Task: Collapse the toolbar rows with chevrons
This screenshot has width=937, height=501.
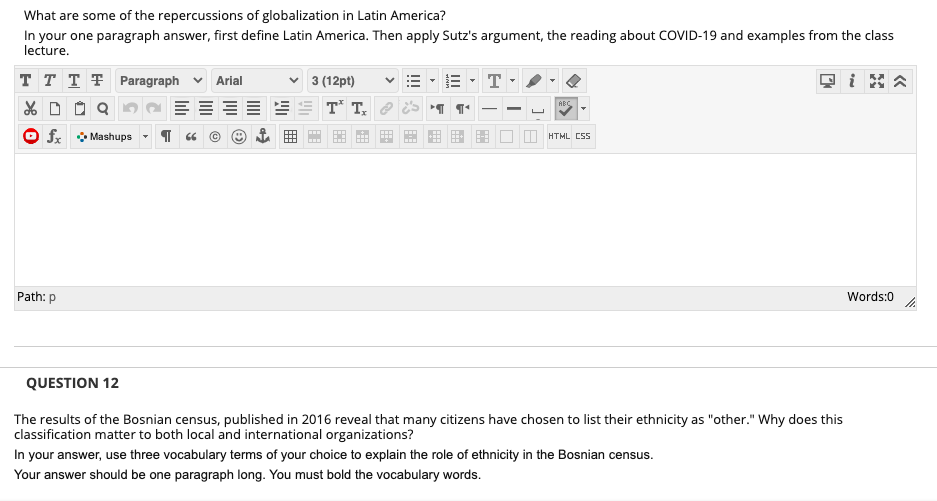Action: pos(901,81)
